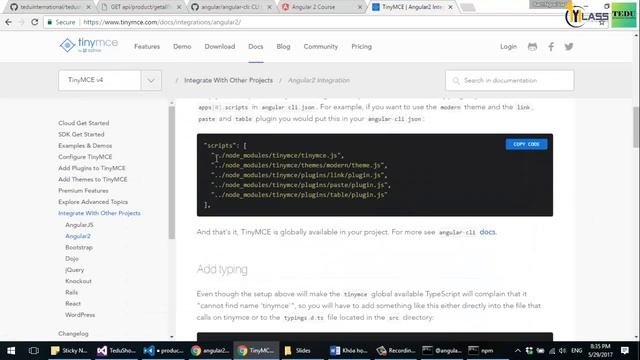640x360 pixels.
Task: Switch to the angular/angular-cli tab
Action: 231,7
